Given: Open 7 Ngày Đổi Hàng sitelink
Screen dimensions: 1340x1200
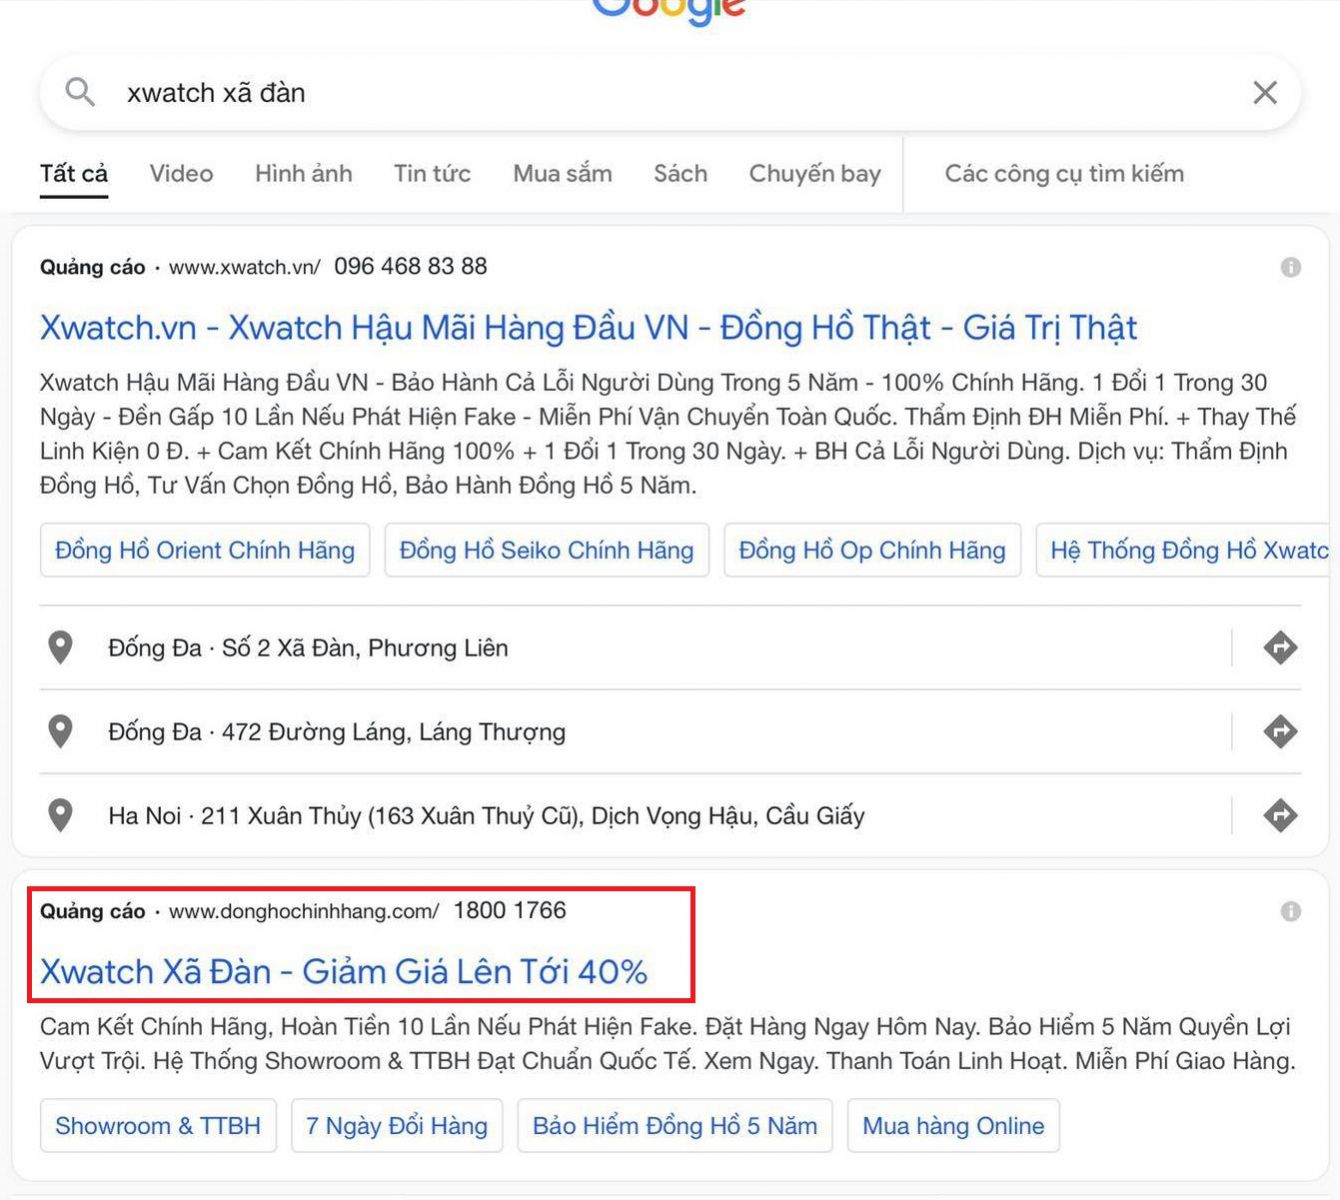Looking at the screenshot, I should [x=397, y=1126].
